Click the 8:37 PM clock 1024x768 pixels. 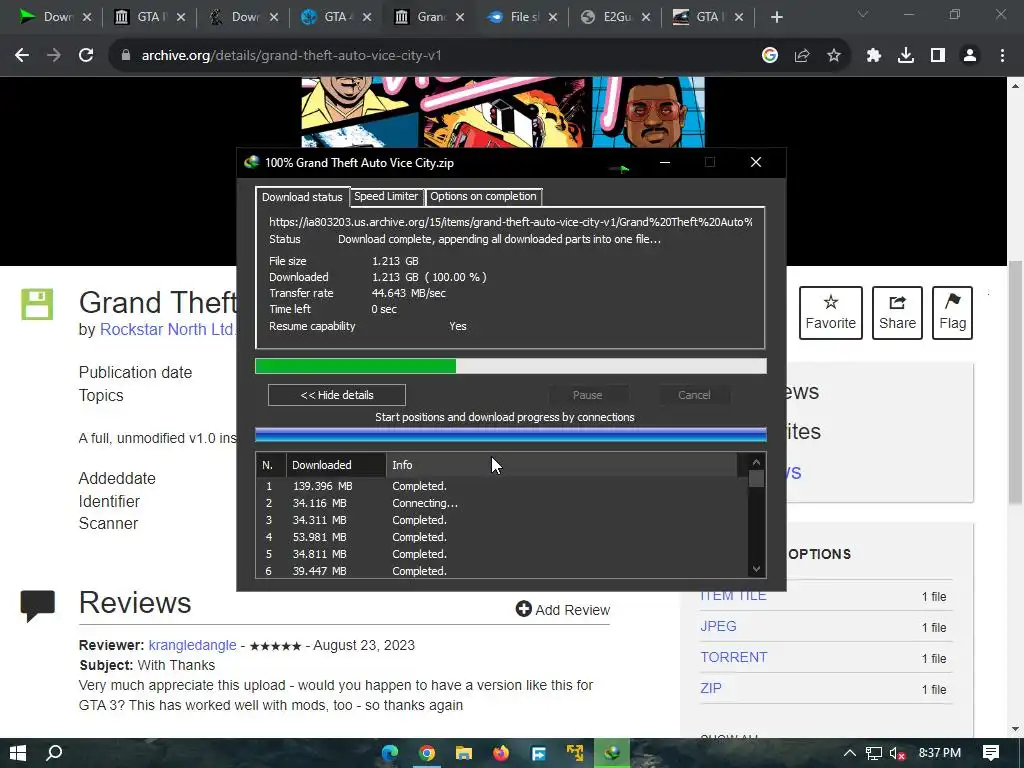[x=940, y=753]
